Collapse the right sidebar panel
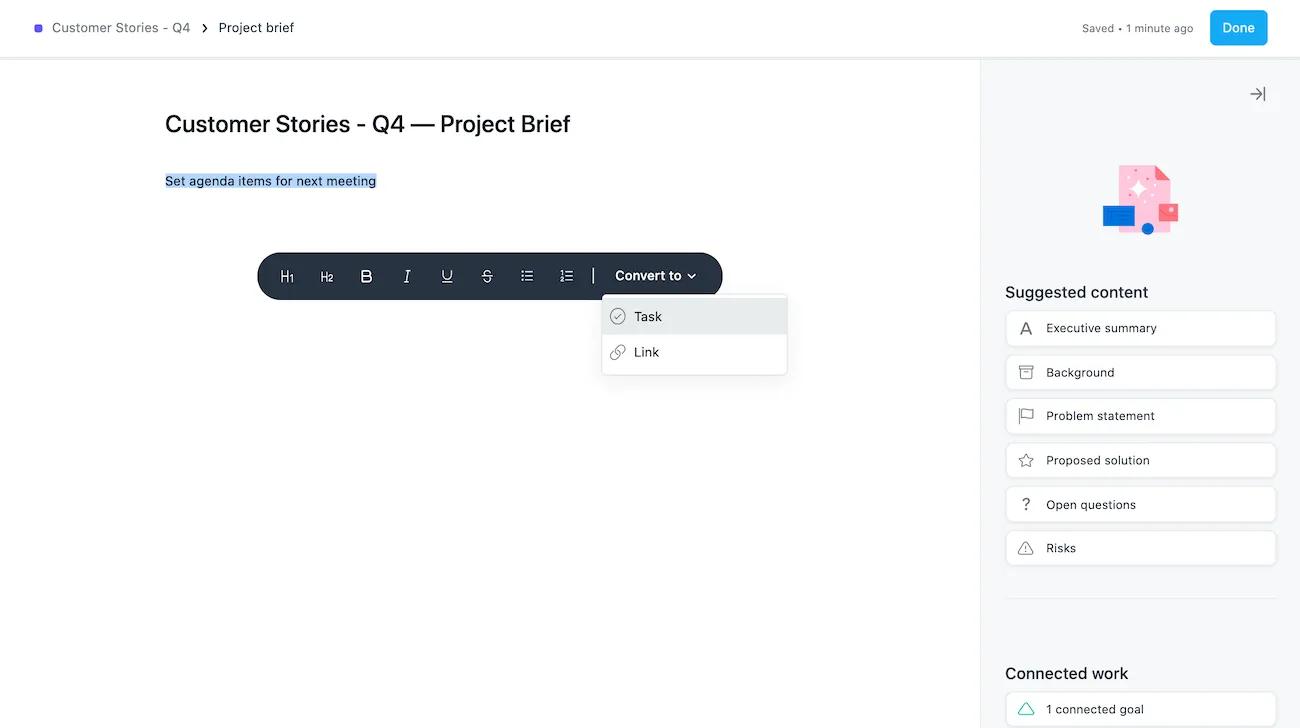 [1257, 94]
